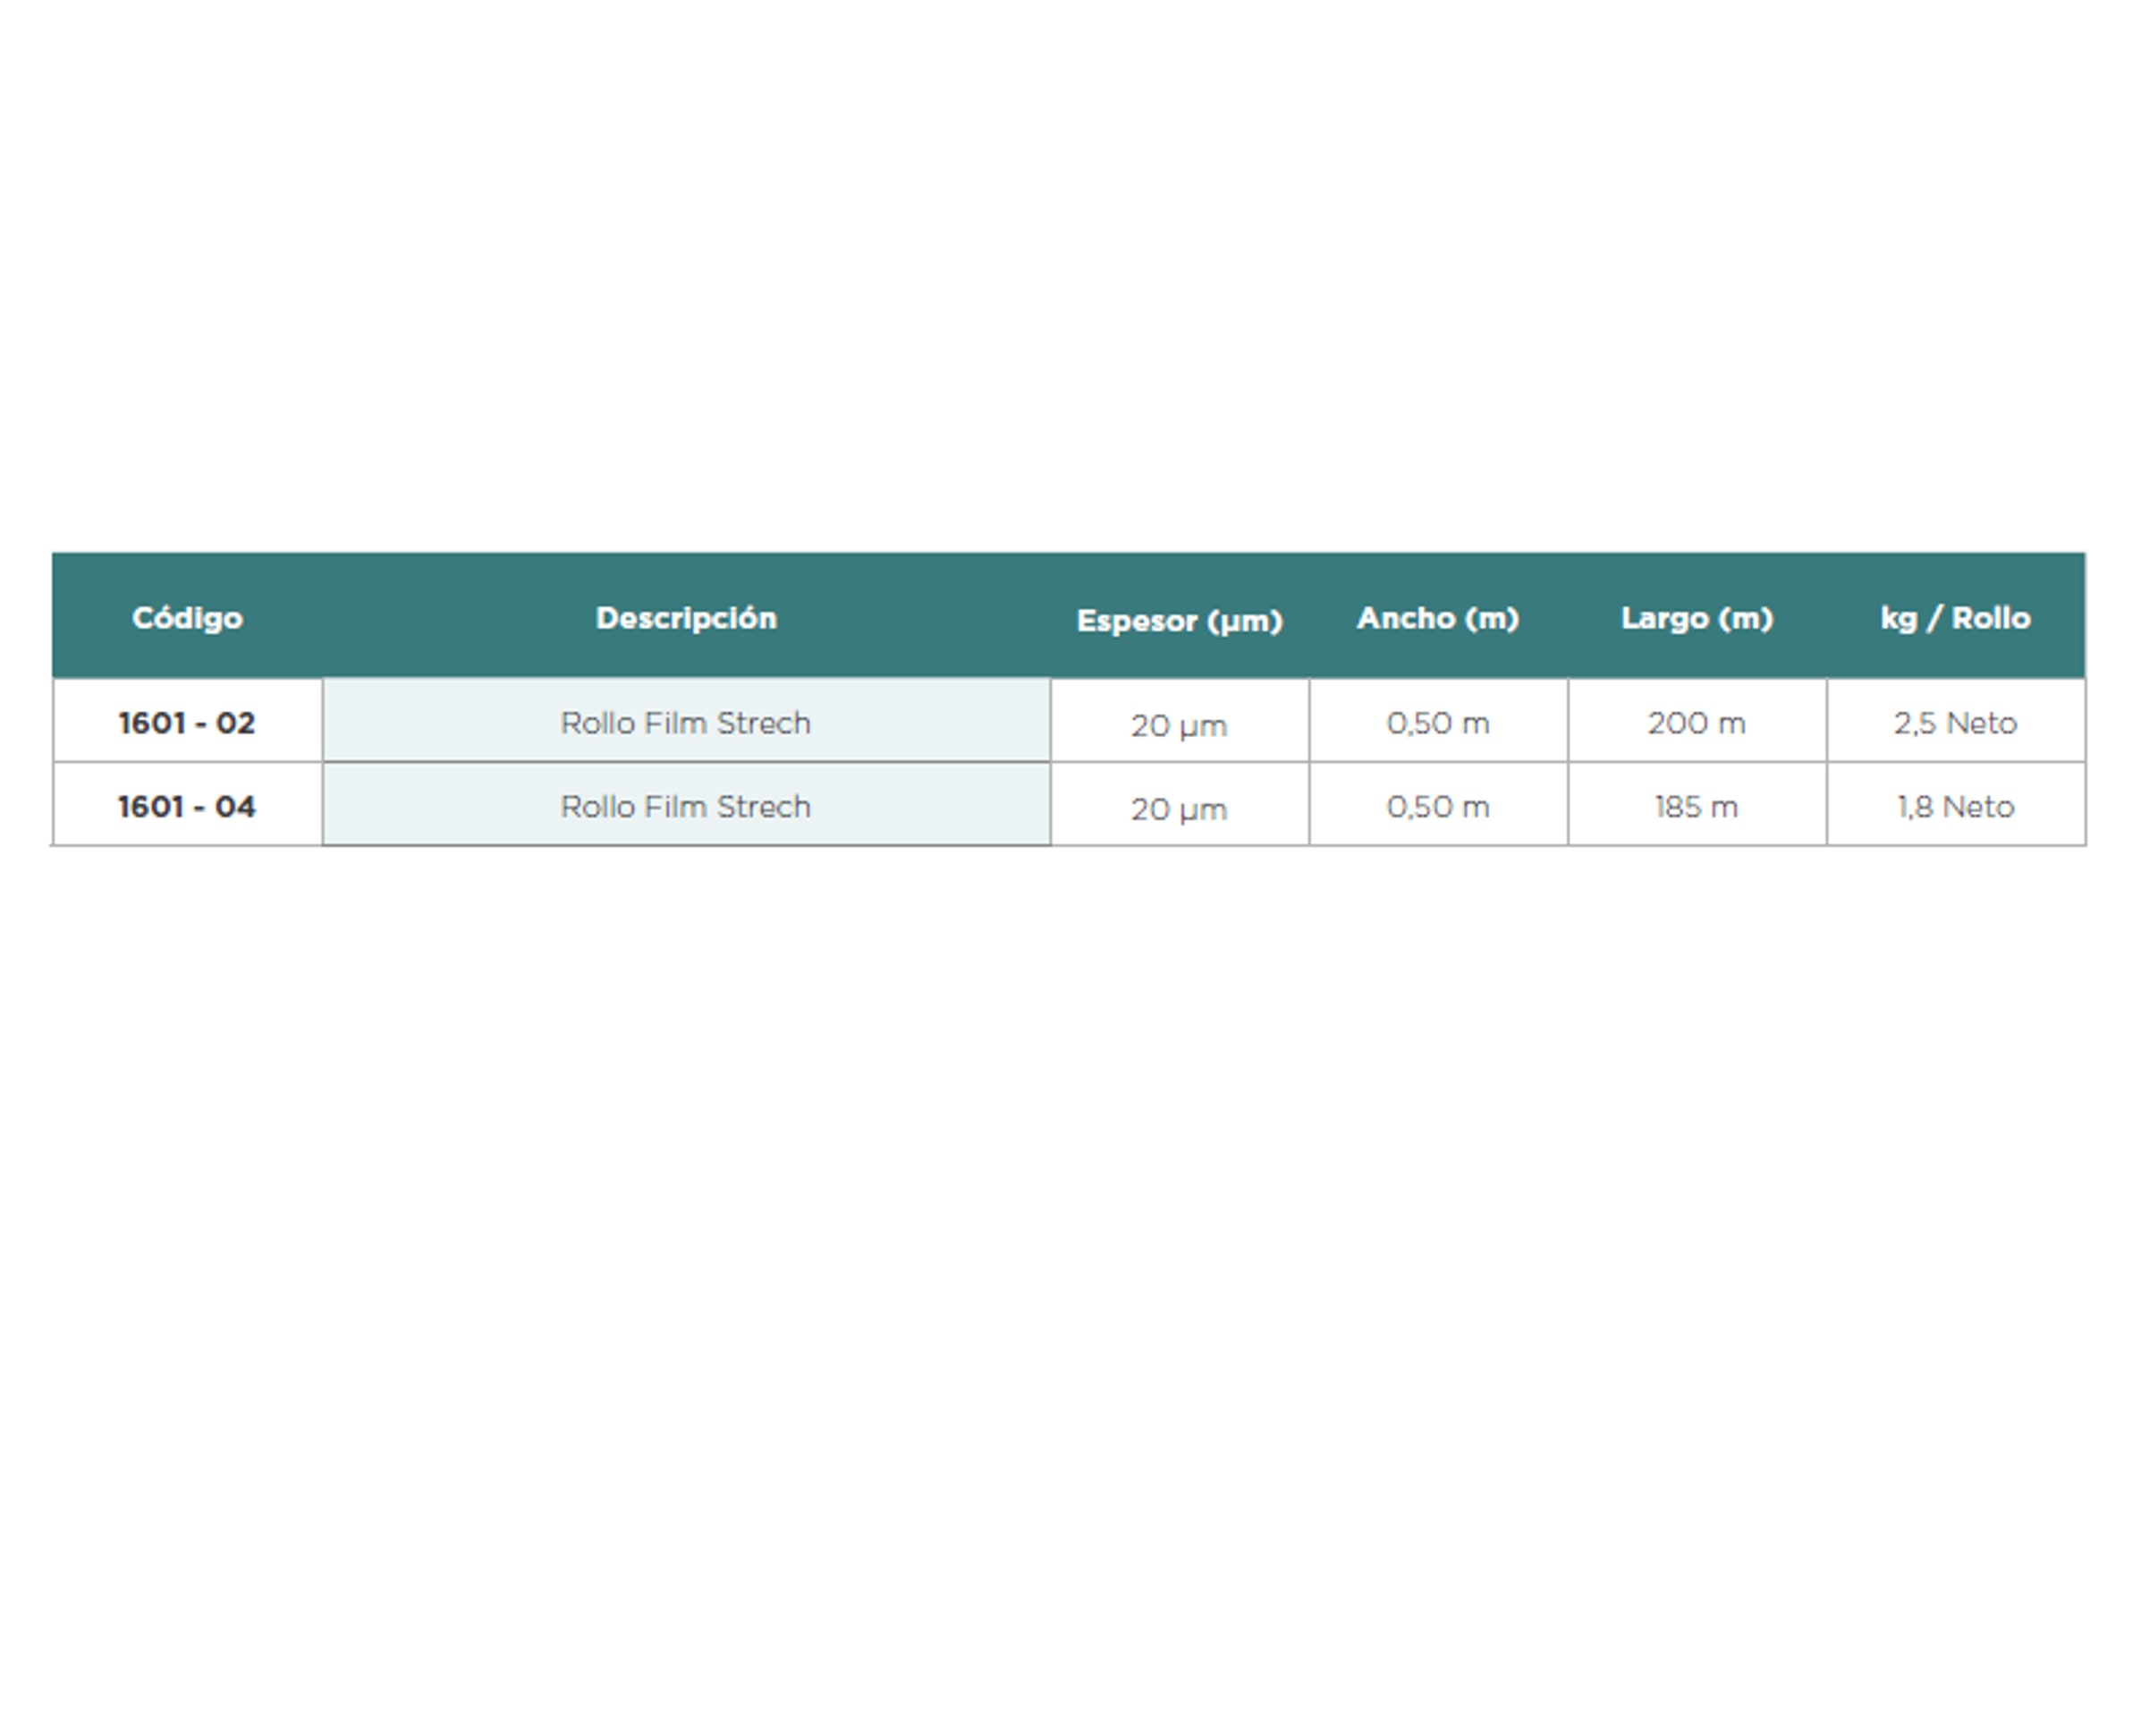Select the first row 20 µm cell

(1179, 724)
